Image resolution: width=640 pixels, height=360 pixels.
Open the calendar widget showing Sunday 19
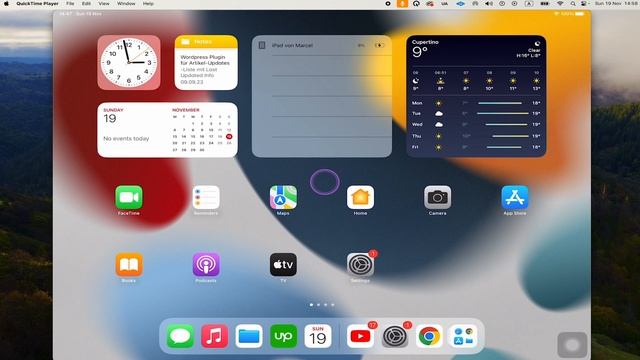pos(167,130)
